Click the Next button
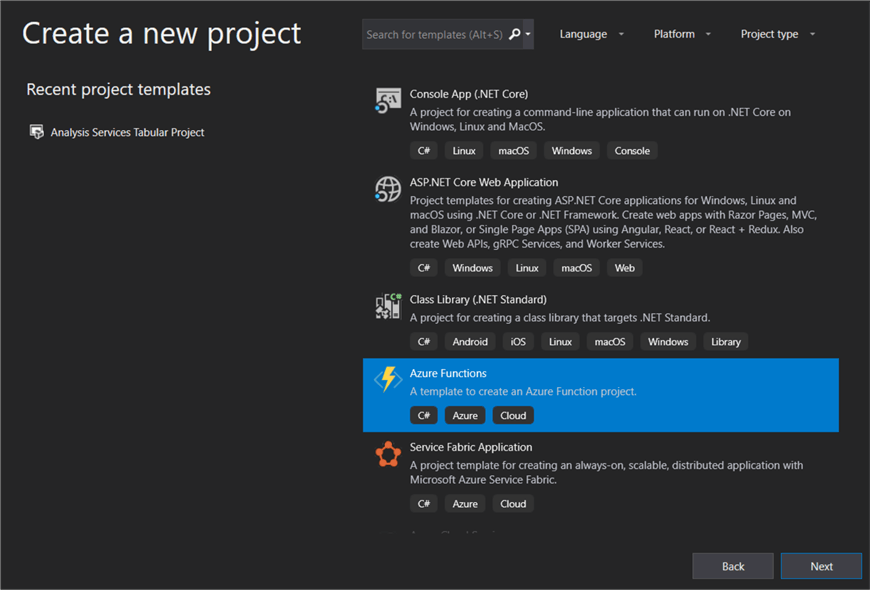The height and width of the screenshot is (590, 870). click(821, 565)
